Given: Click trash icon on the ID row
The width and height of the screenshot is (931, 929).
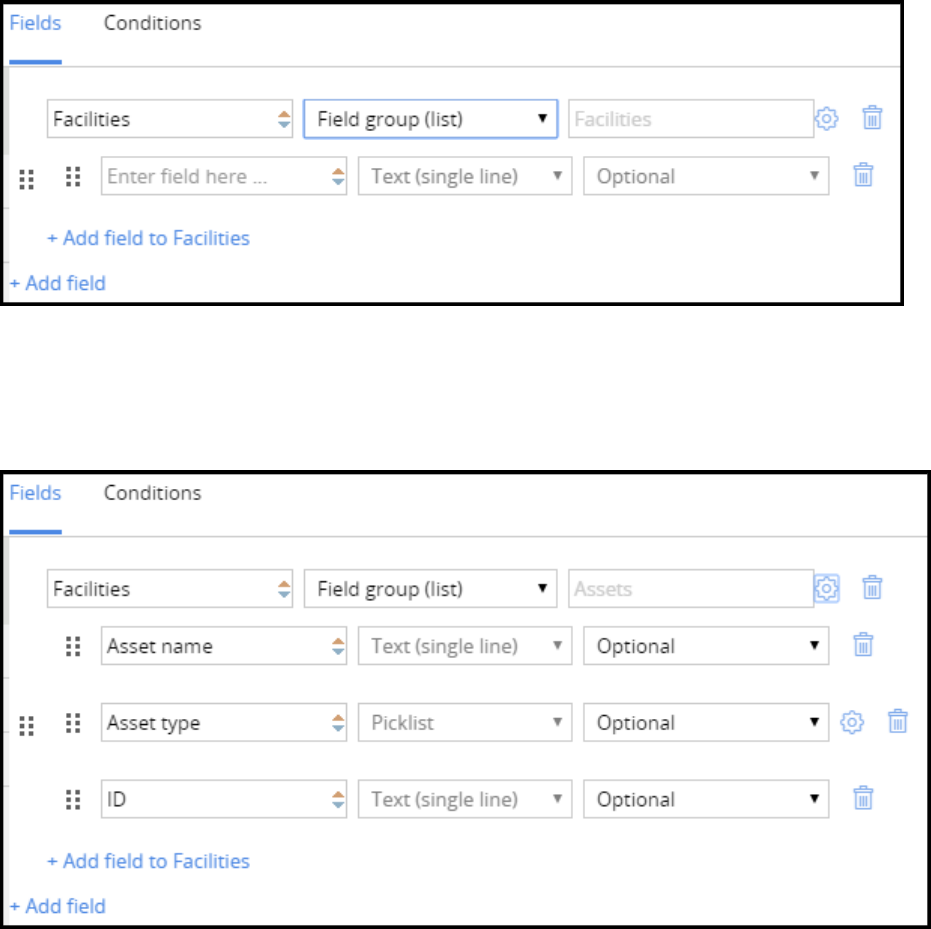Looking at the screenshot, I should 863,799.
